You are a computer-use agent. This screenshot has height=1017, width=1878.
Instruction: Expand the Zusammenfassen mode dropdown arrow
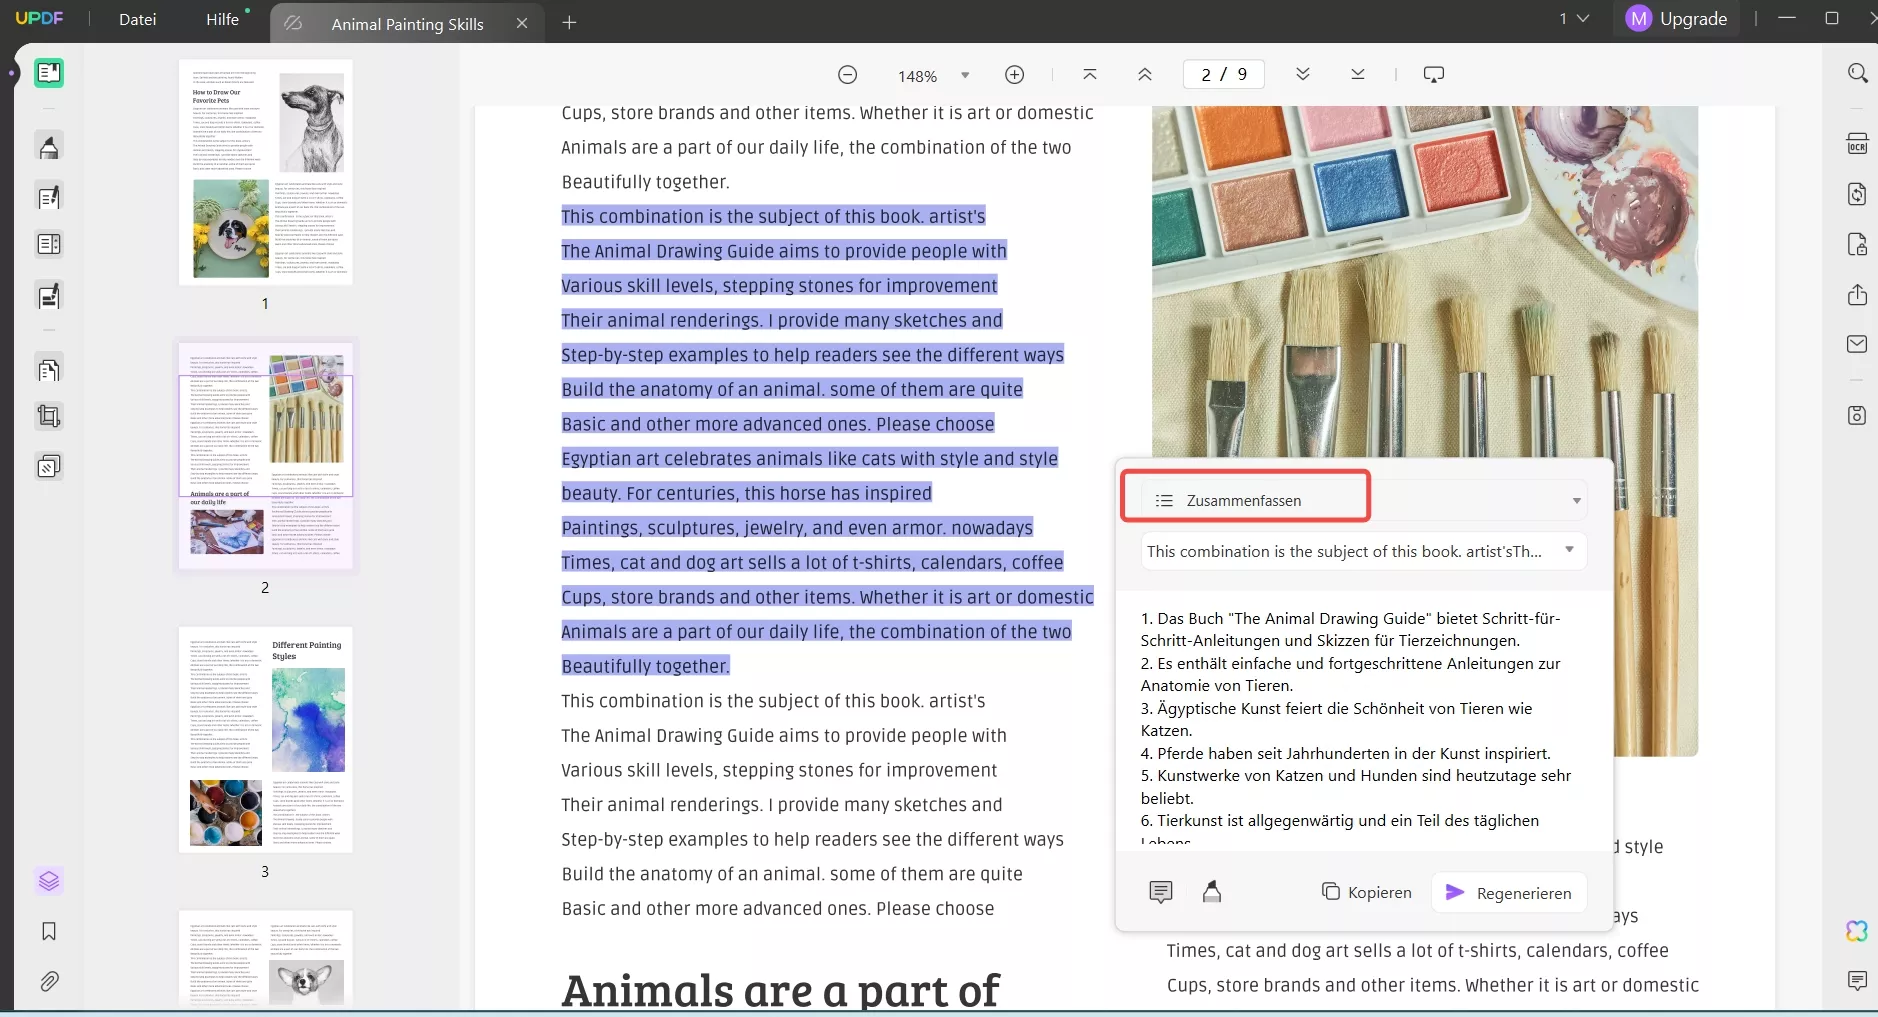point(1576,500)
